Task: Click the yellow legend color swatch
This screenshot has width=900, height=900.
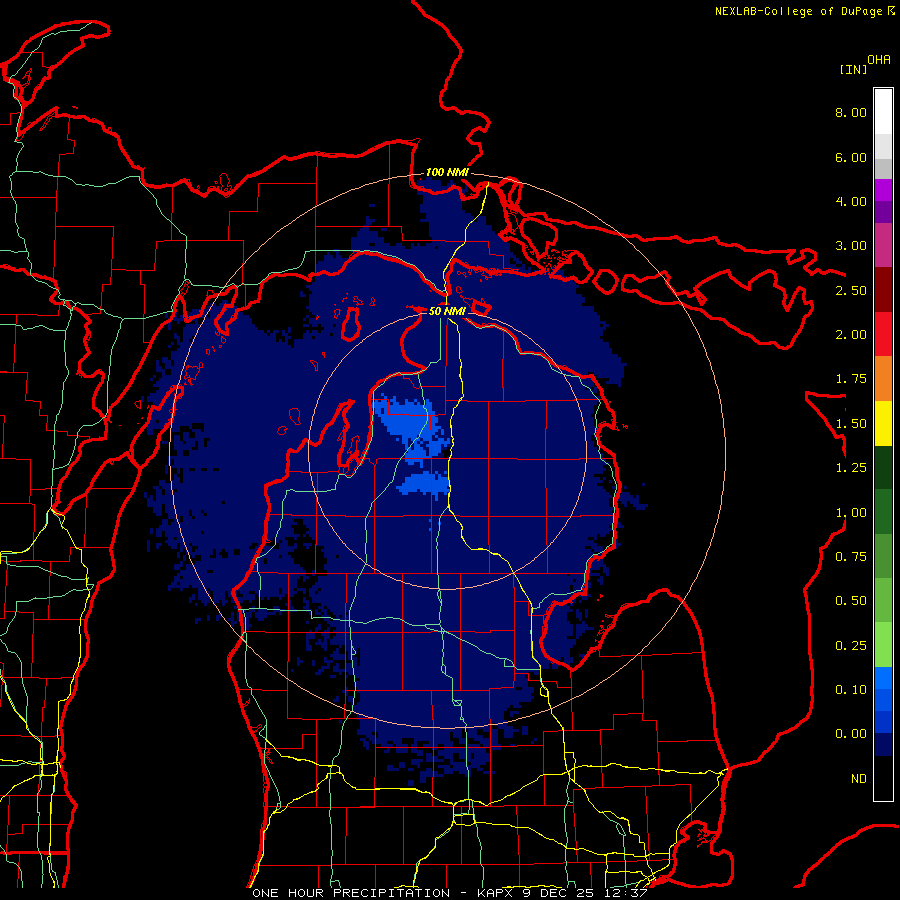Action: [883, 423]
